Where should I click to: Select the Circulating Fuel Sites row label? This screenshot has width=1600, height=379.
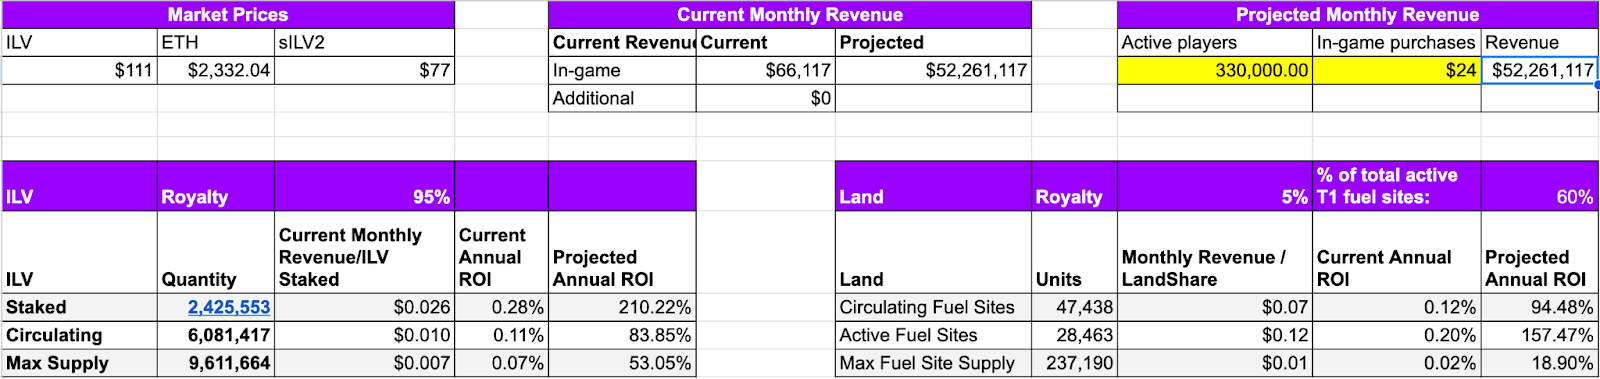pos(933,307)
